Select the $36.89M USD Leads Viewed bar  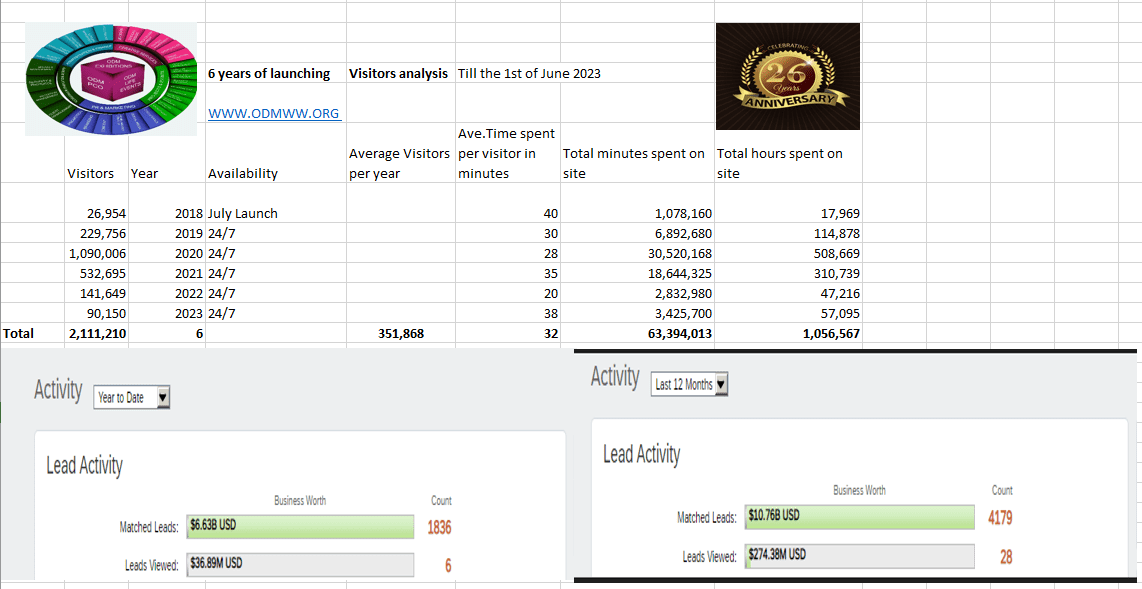pyautogui.click(x=300, y=564)
